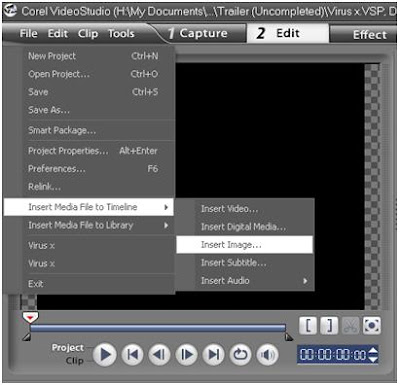Open the Edit menu in the menu bar
This screenshot has width=400, height=385.
pos(58,34)
